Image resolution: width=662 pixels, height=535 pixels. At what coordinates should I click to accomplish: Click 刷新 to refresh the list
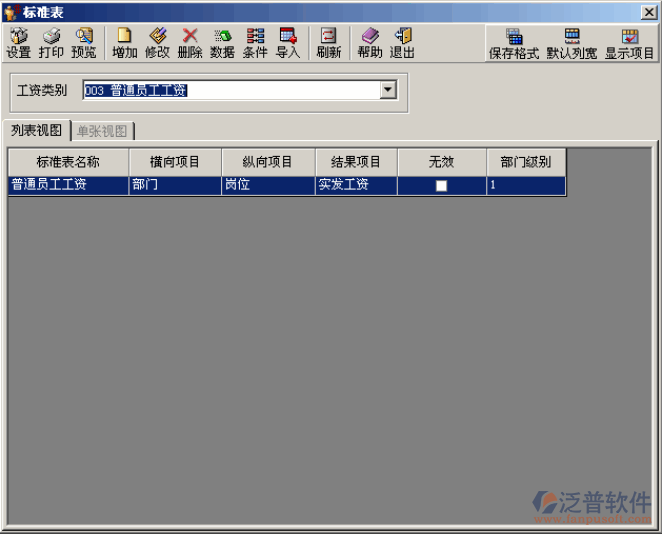click(328, 43)
